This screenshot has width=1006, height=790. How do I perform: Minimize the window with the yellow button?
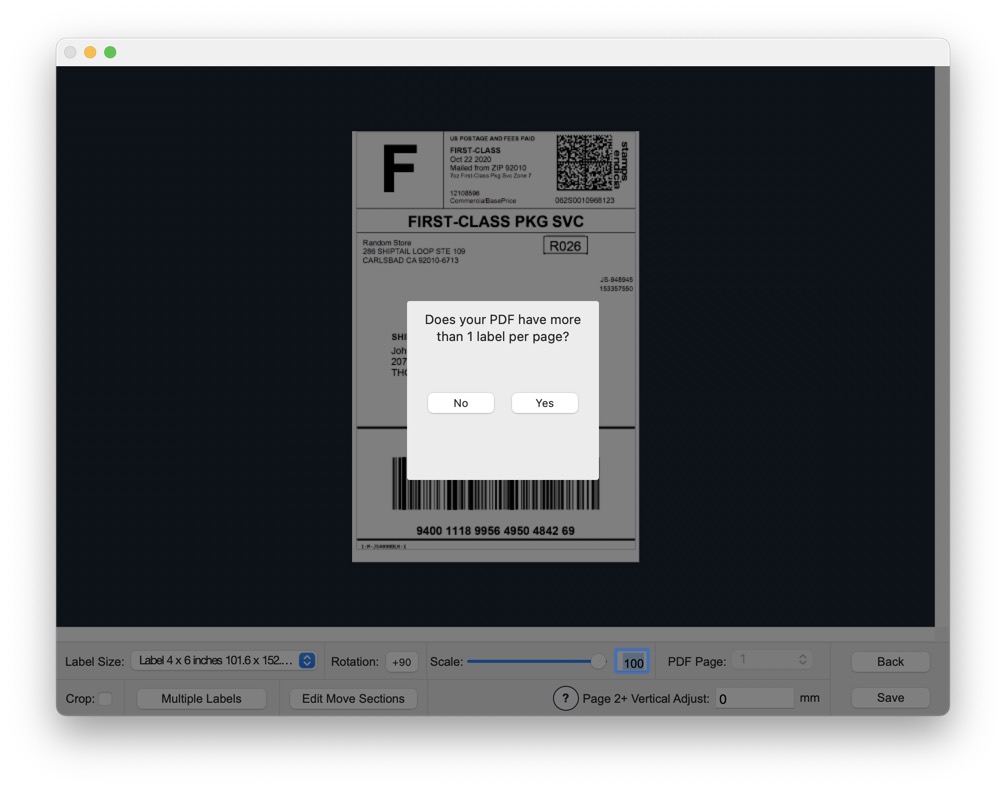click(90, 52)
